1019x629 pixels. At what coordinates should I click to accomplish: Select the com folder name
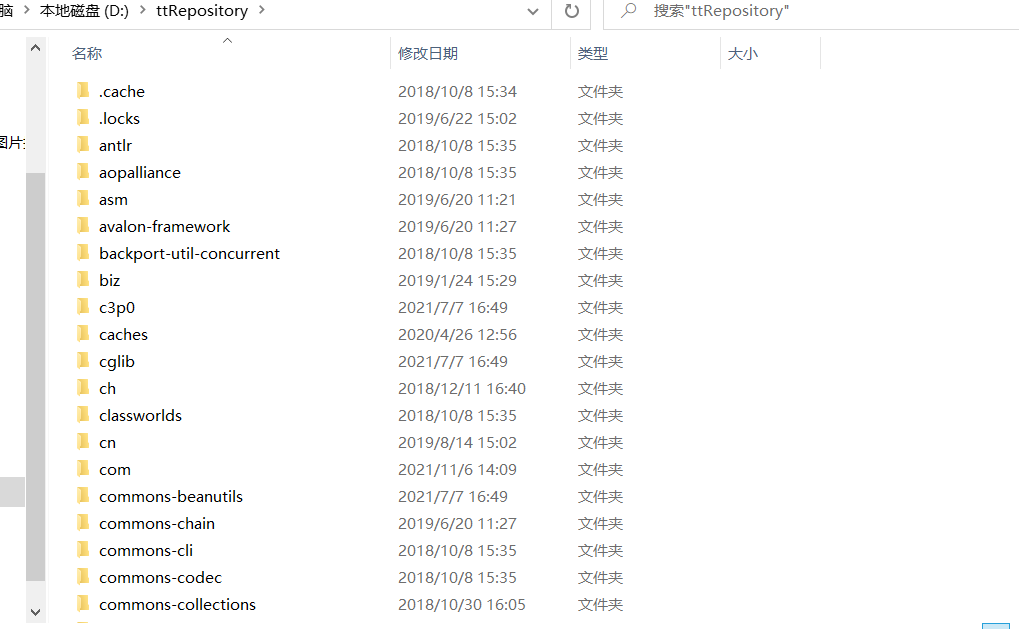115,469
